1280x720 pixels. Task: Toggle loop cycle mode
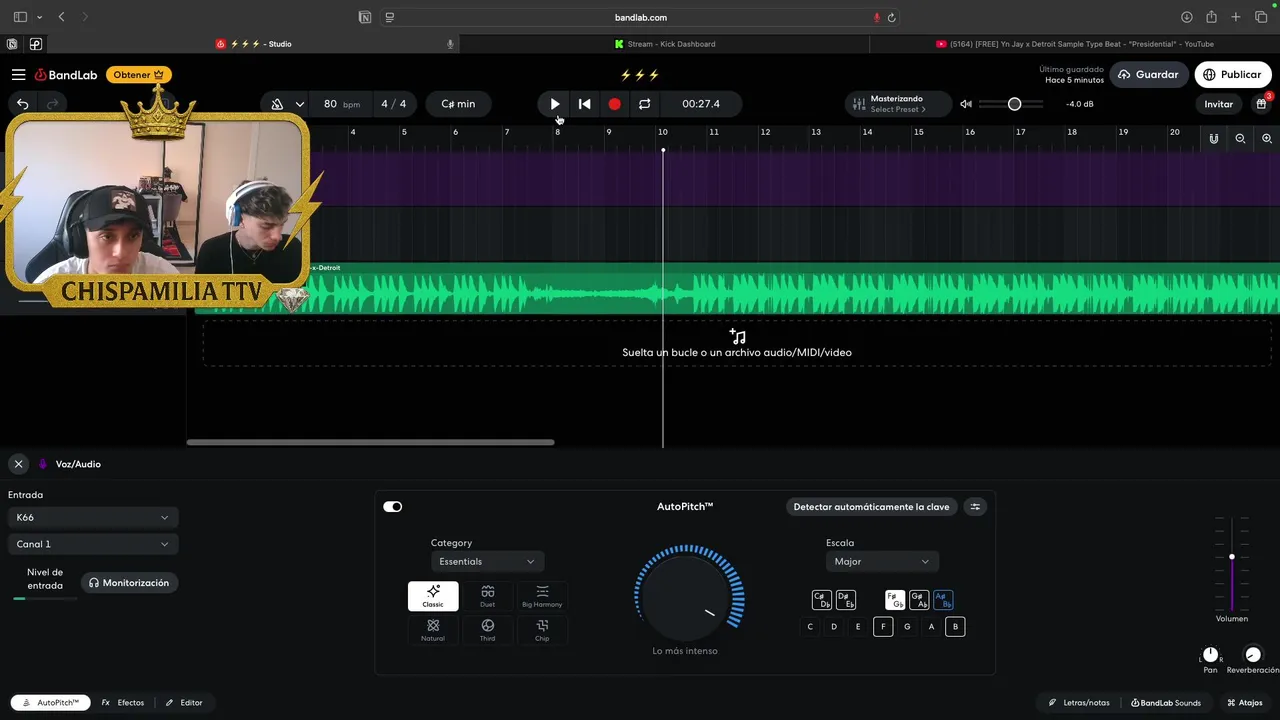(644, 104)
